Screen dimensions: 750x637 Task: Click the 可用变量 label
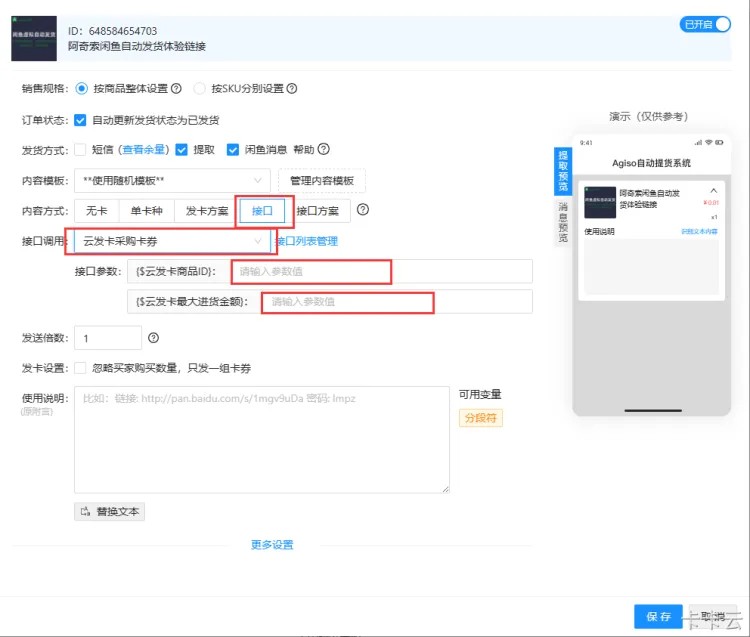(x=480, y=395)
